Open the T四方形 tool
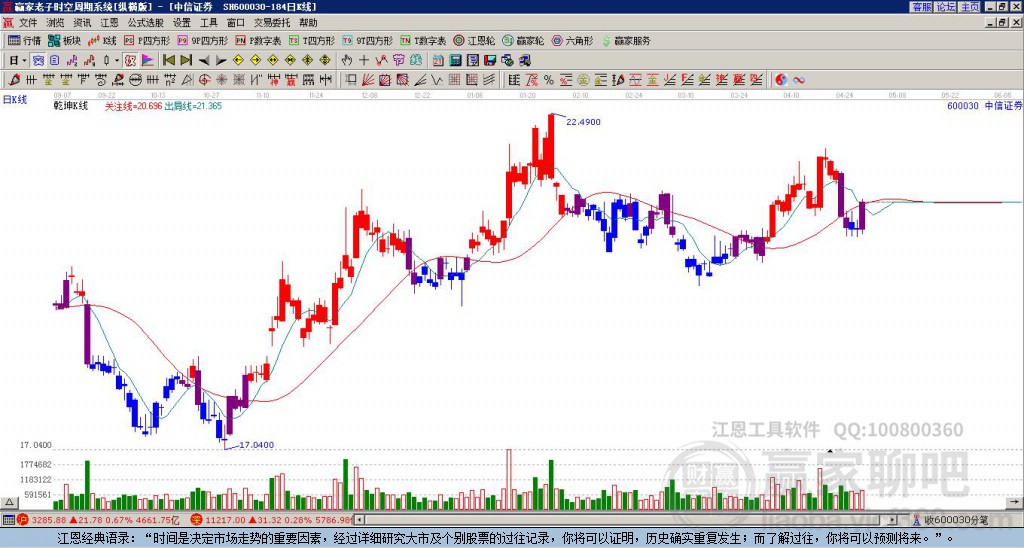Image resolution: width=1024 pixels, height=548 pixels. 312,40
